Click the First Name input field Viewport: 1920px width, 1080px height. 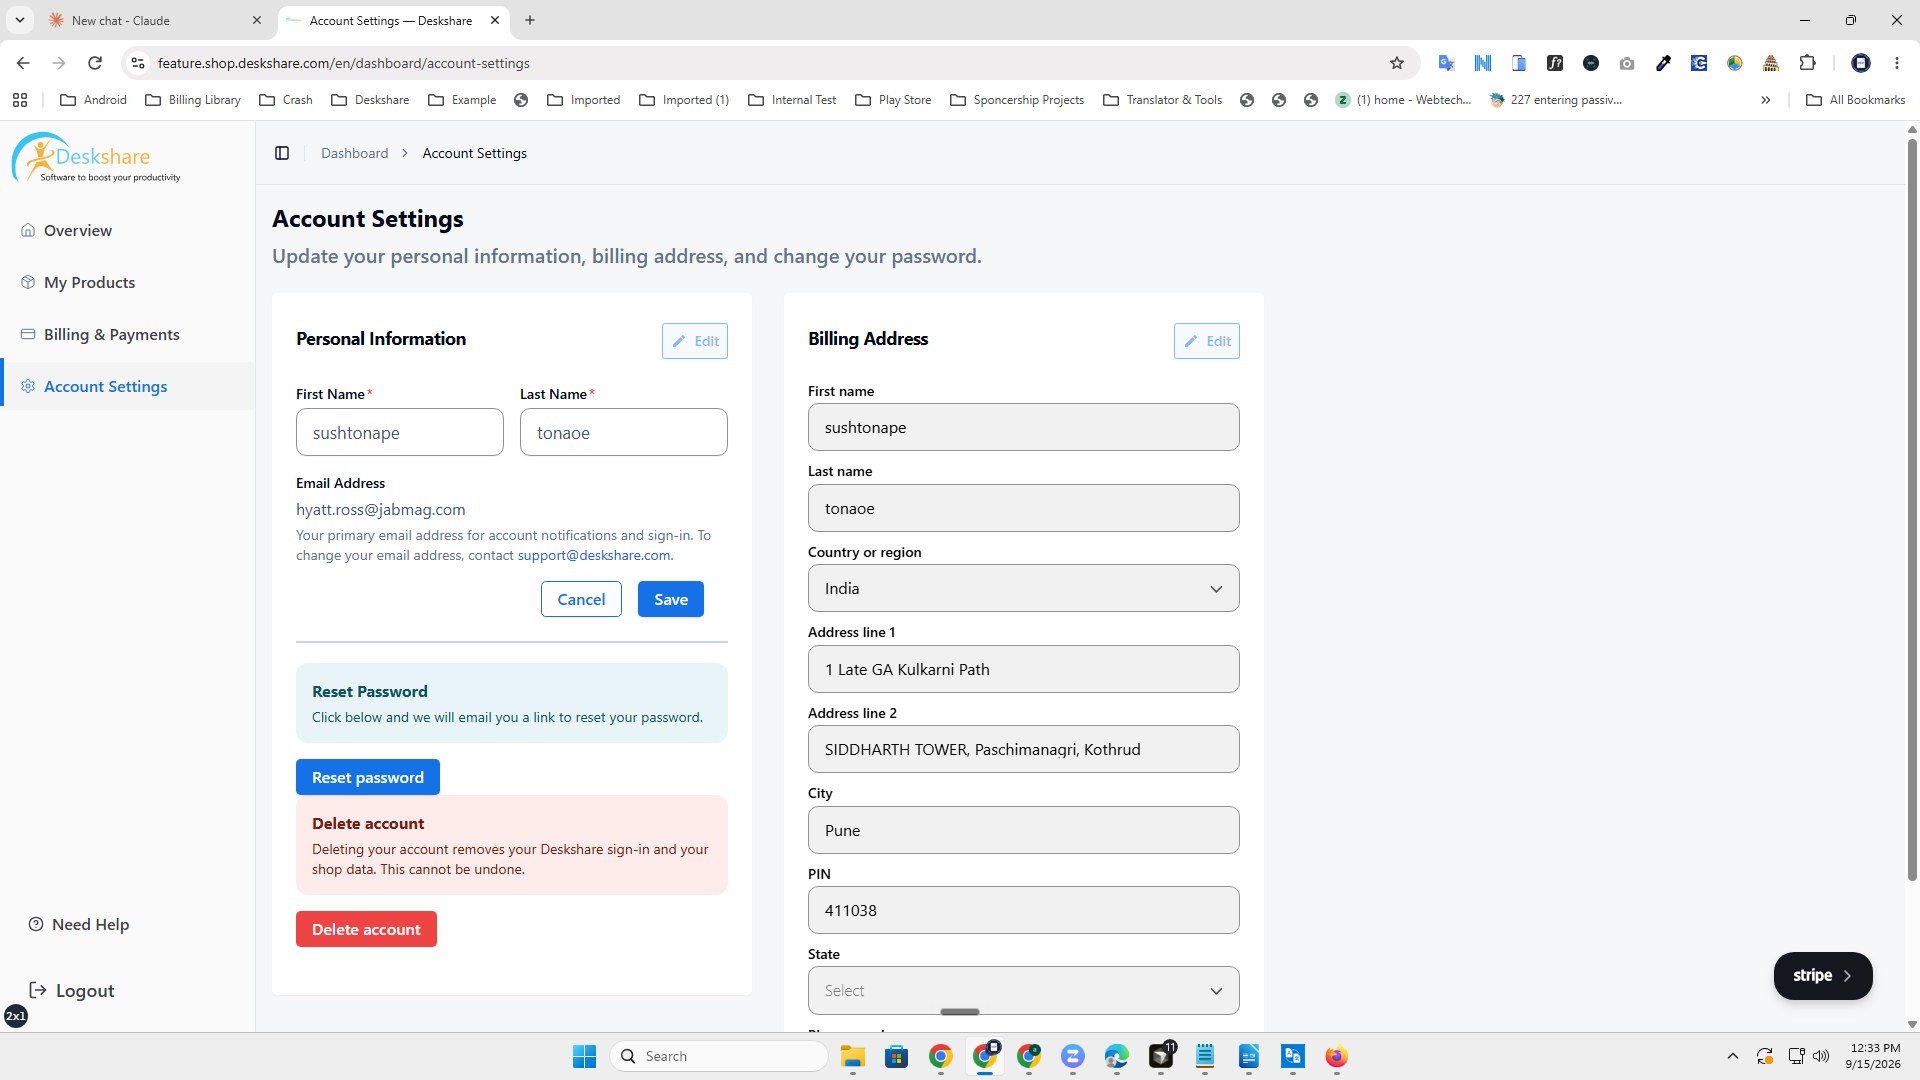click(400, 432)
